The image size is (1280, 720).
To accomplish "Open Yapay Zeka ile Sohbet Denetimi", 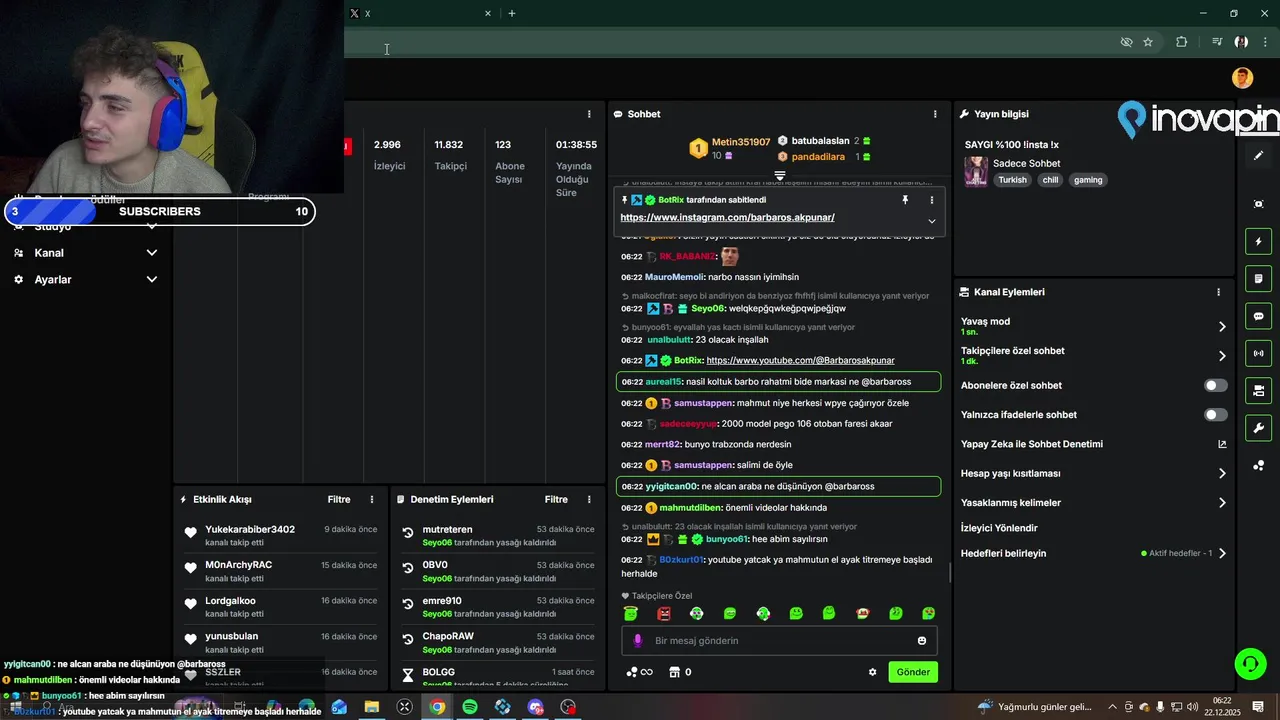I will pyautogui.click(x=1031, y=444).
